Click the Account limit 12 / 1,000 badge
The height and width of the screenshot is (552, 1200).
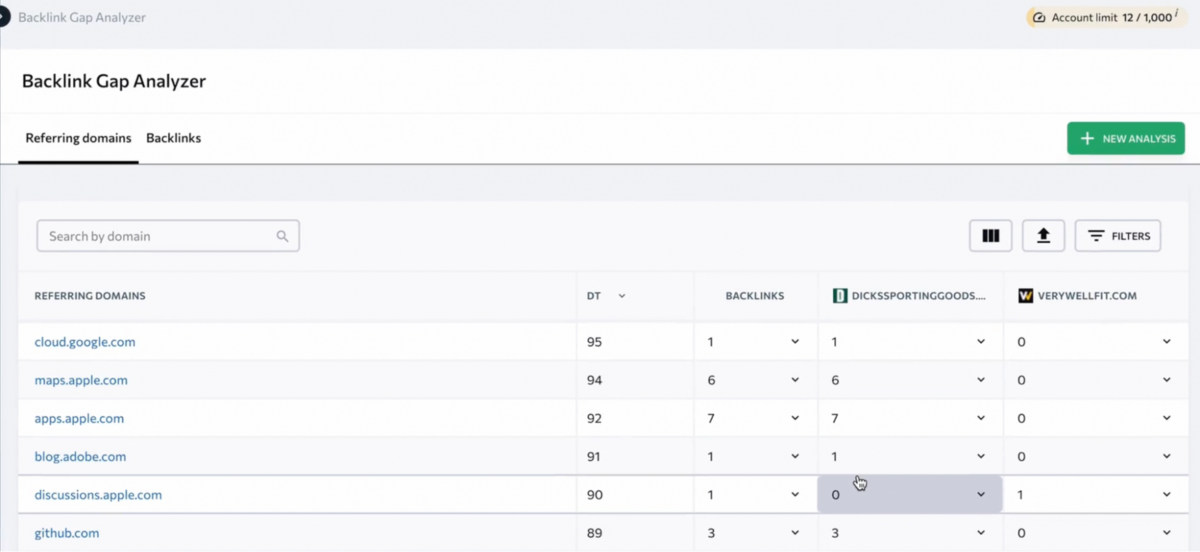coord(1108,18)
